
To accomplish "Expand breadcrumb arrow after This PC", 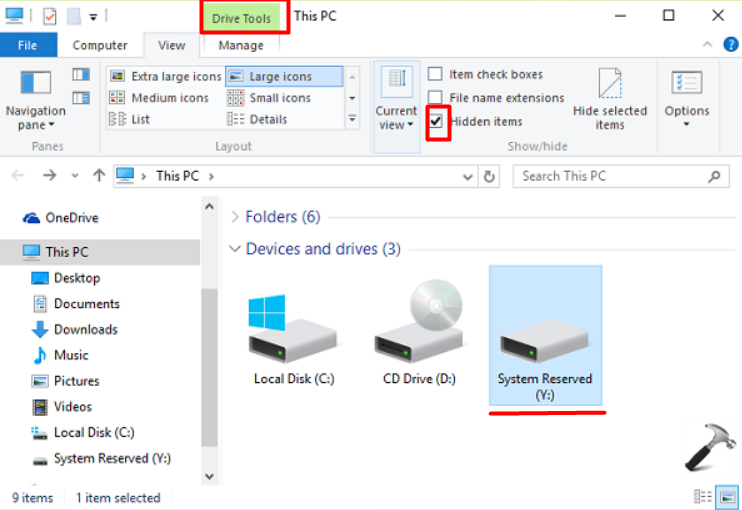I will point(211,176).
